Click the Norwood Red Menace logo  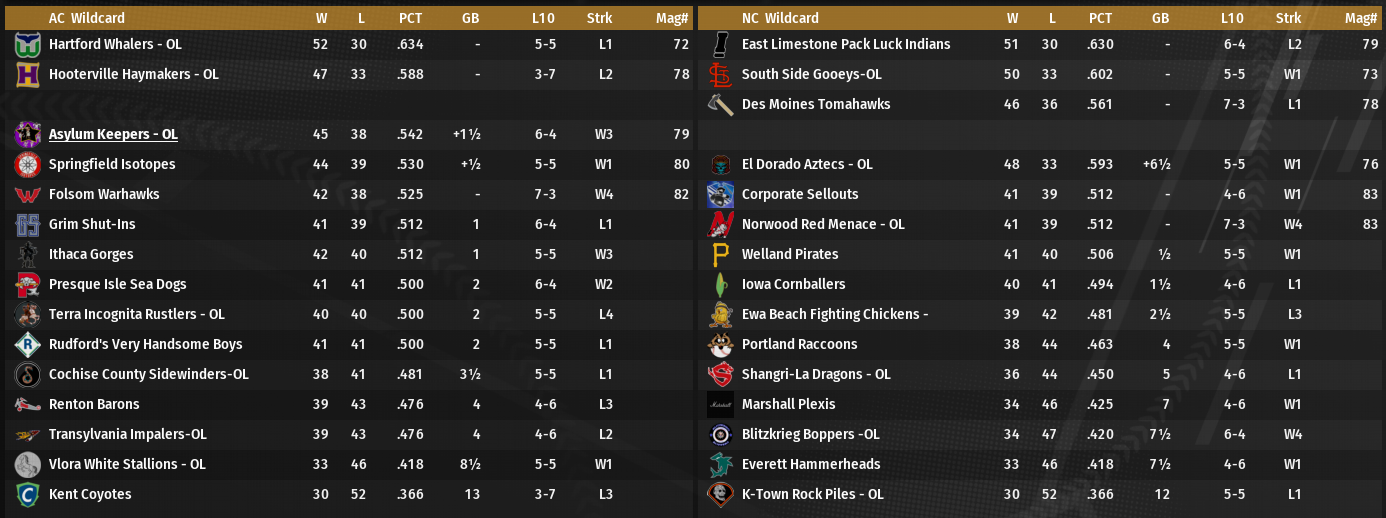(720, 225)
